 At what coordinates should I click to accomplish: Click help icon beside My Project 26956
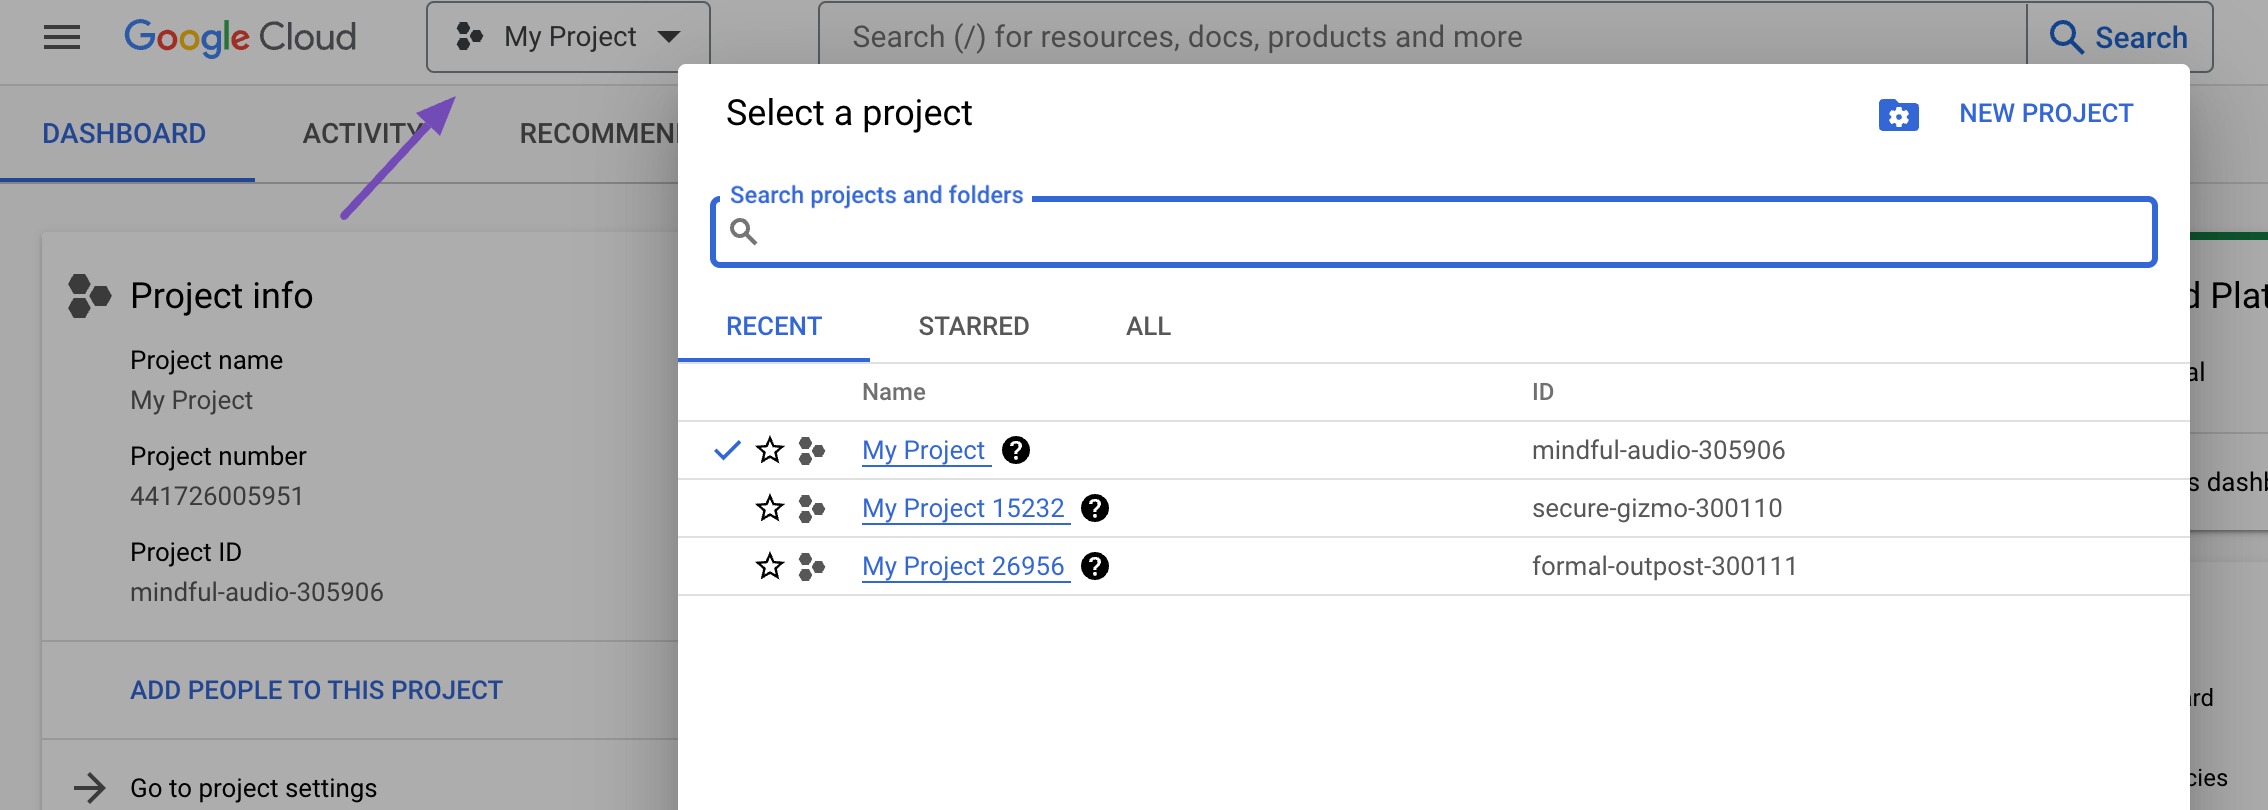click(x=1095, y=566)
